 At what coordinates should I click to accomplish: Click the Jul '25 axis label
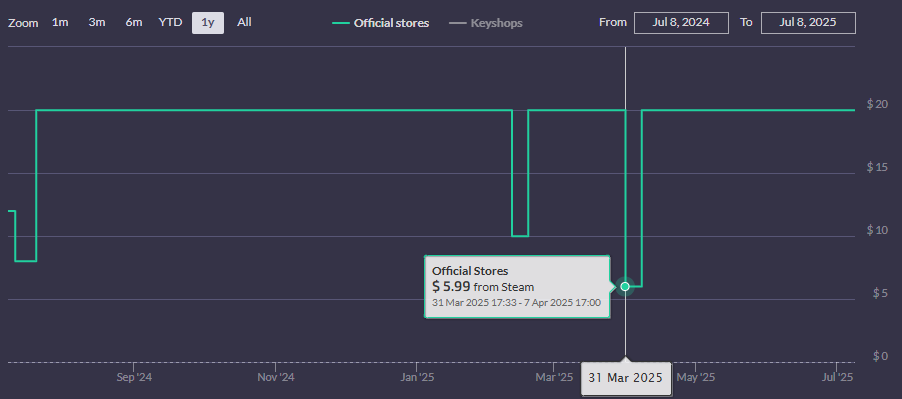(837, 378)
